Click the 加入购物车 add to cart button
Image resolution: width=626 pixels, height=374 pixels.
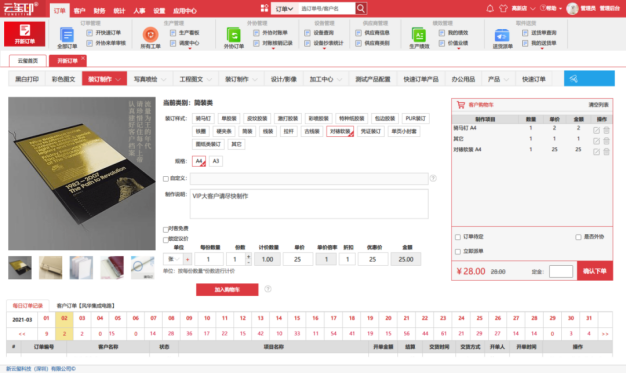(227, 289)
